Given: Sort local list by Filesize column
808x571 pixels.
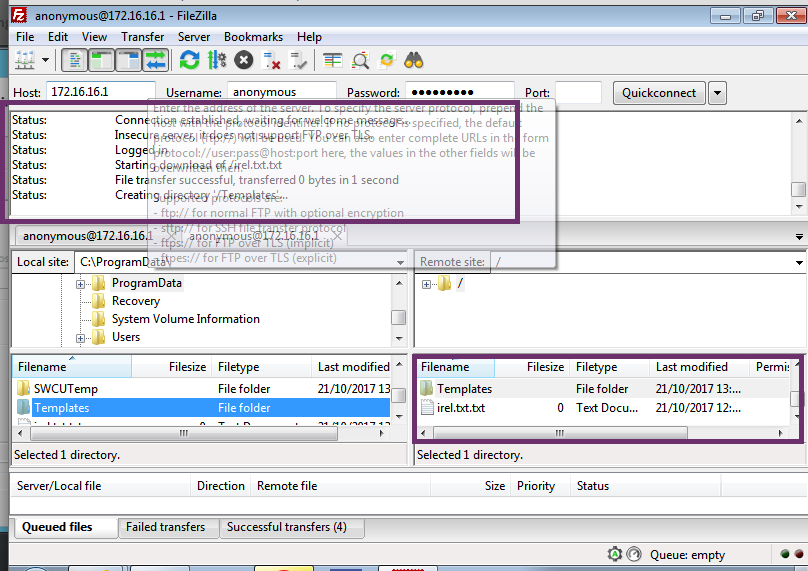Looking at the screenshot, I should pyautogui.click(x=171, y=367).
